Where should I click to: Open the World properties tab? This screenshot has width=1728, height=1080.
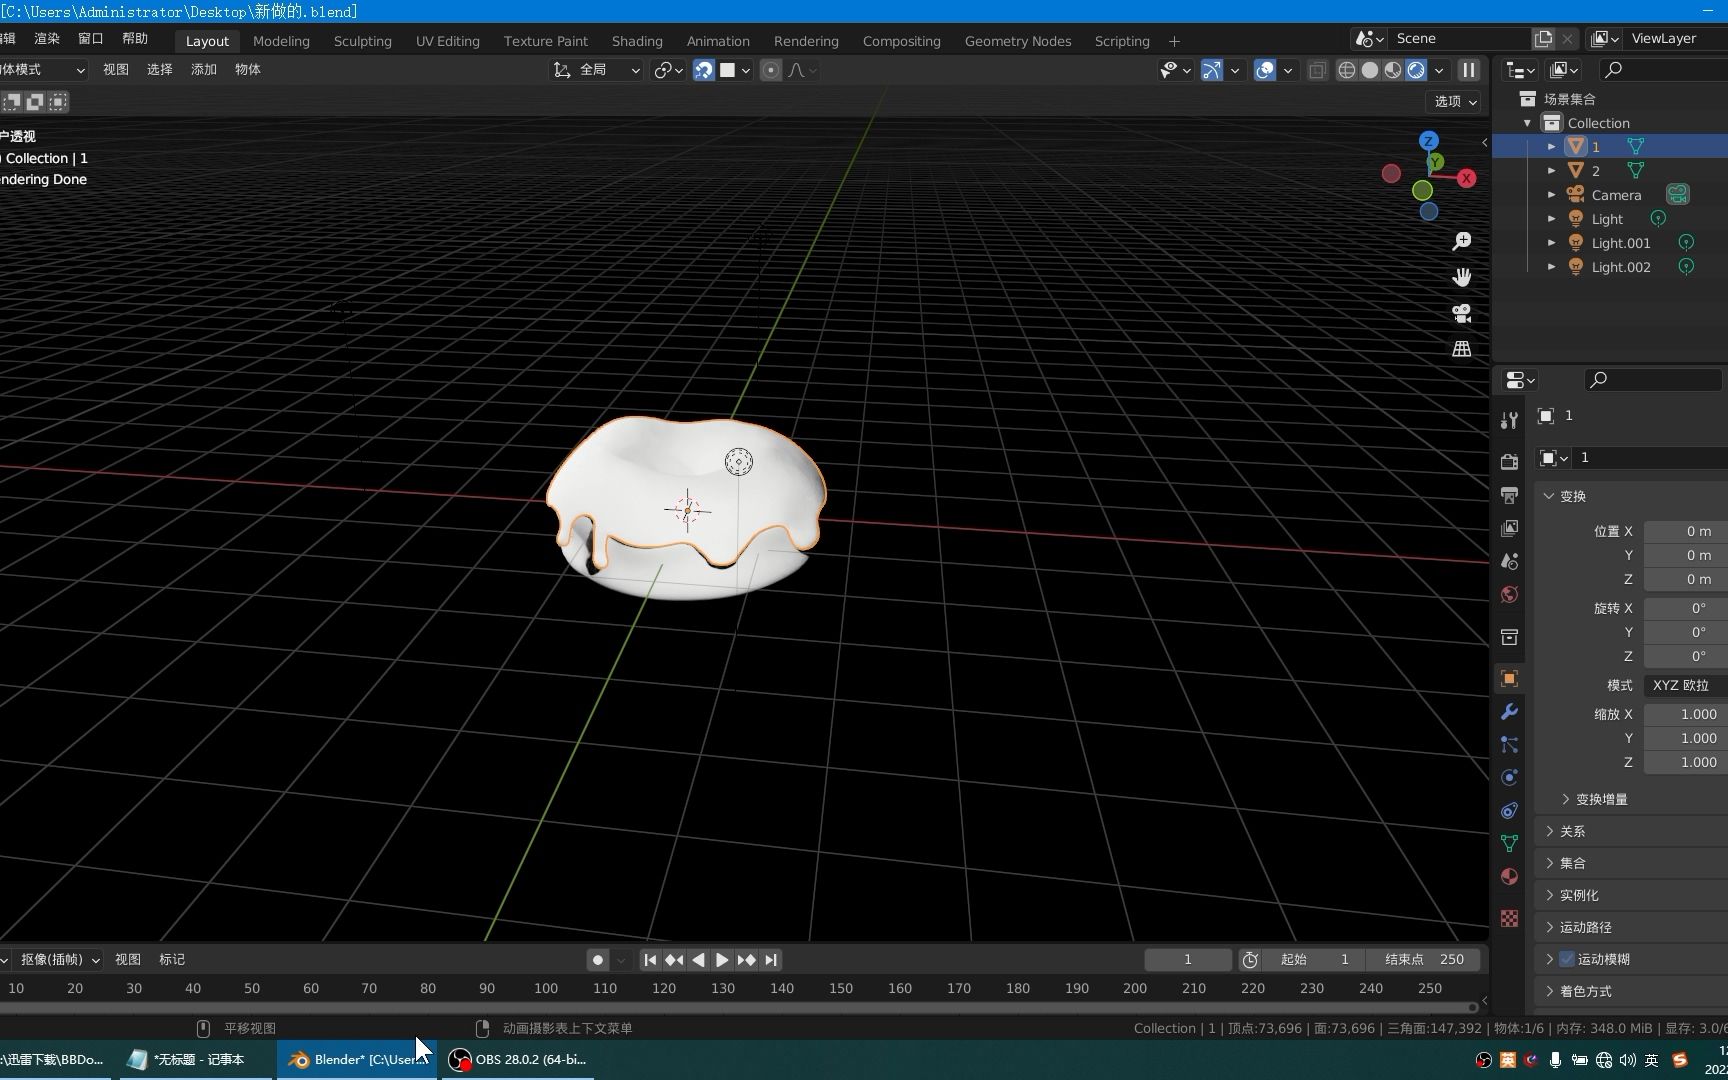point(1509,594)
